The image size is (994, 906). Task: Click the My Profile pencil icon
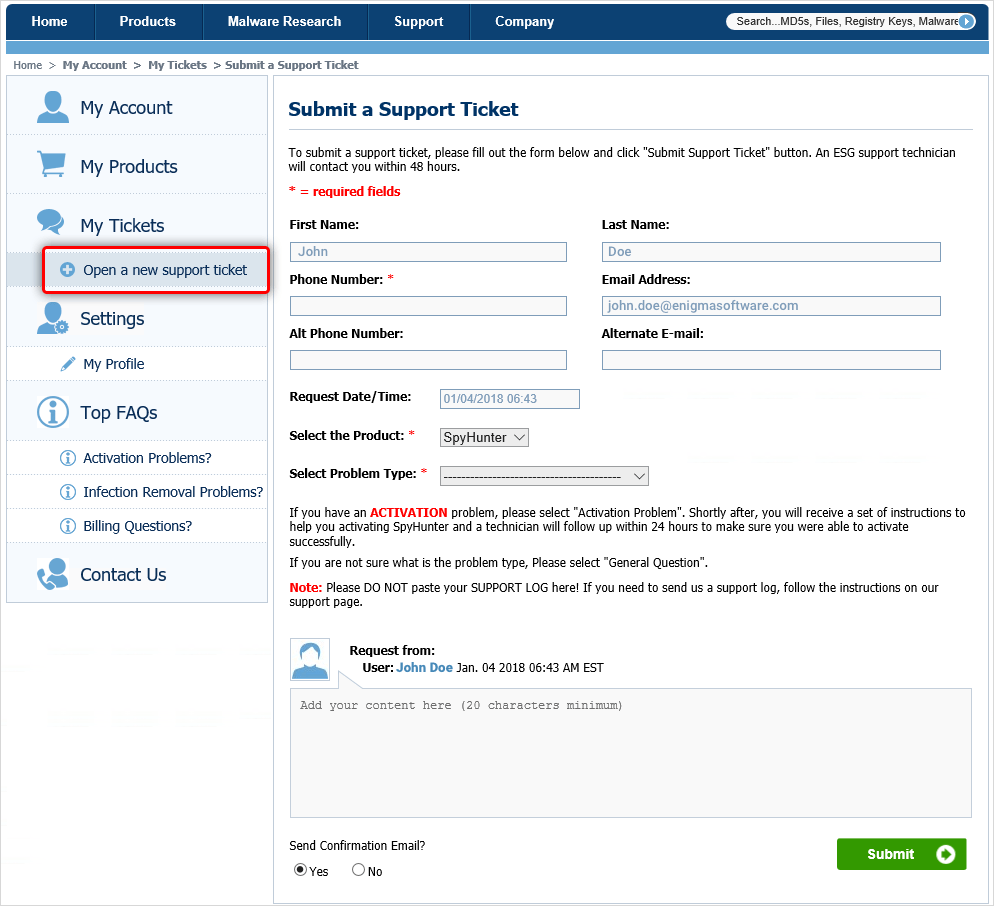[68, 364]
